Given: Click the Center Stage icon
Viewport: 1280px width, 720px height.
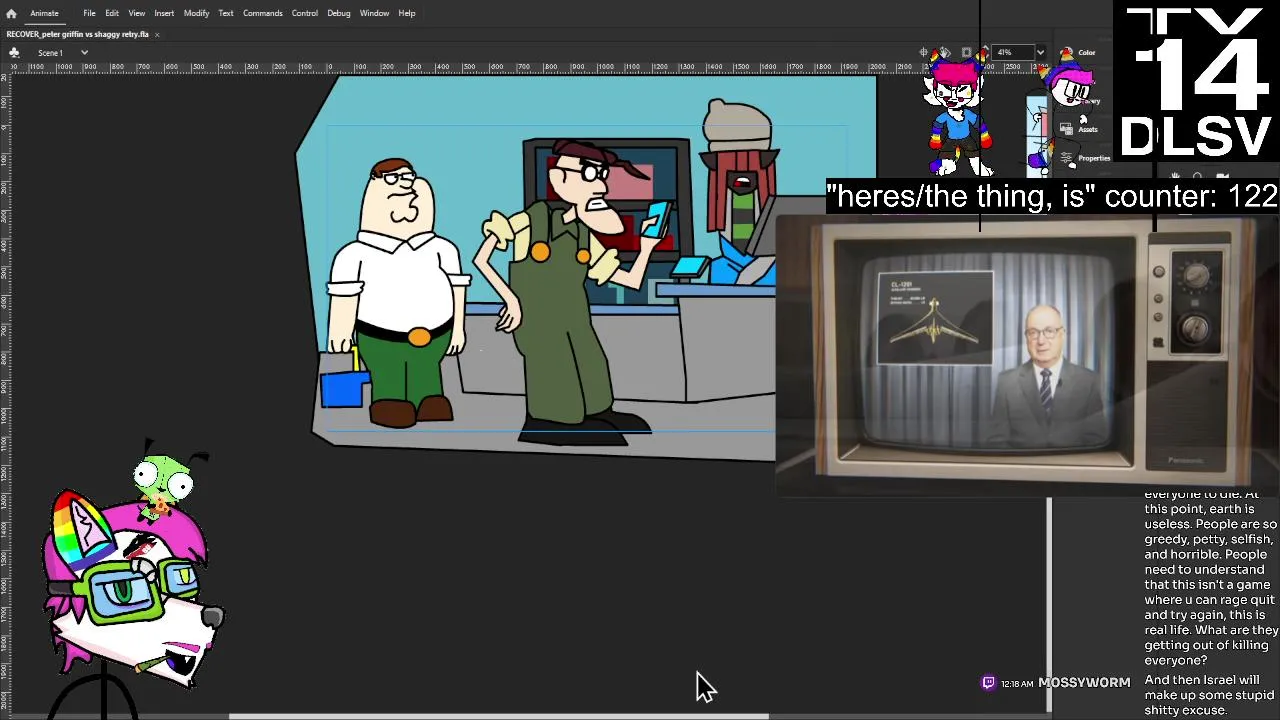Looking at the screenshot, I should point(924,52).
